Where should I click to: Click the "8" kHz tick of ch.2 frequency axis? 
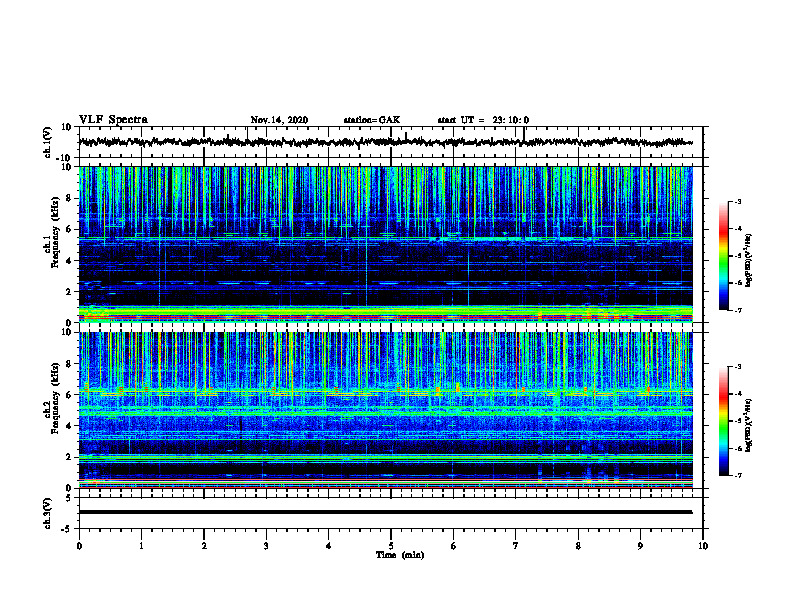coord(69,364)
